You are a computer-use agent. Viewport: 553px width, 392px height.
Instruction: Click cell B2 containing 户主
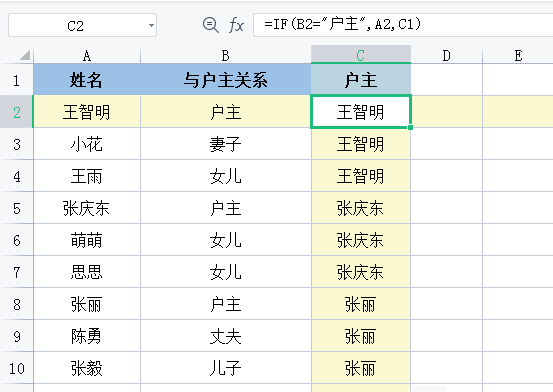point(226,111)
